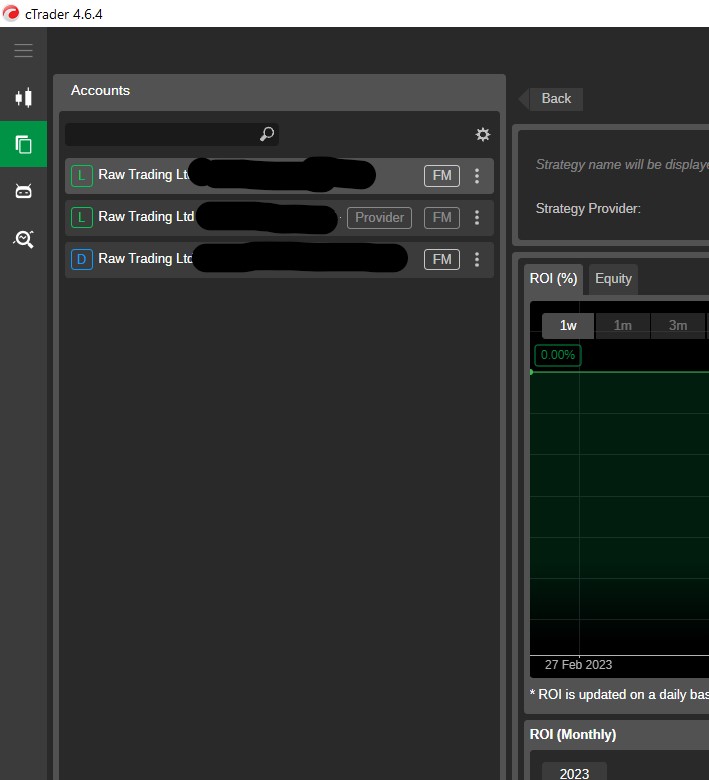
Task: Open options menu for demo account row
Action: point(477,259)
